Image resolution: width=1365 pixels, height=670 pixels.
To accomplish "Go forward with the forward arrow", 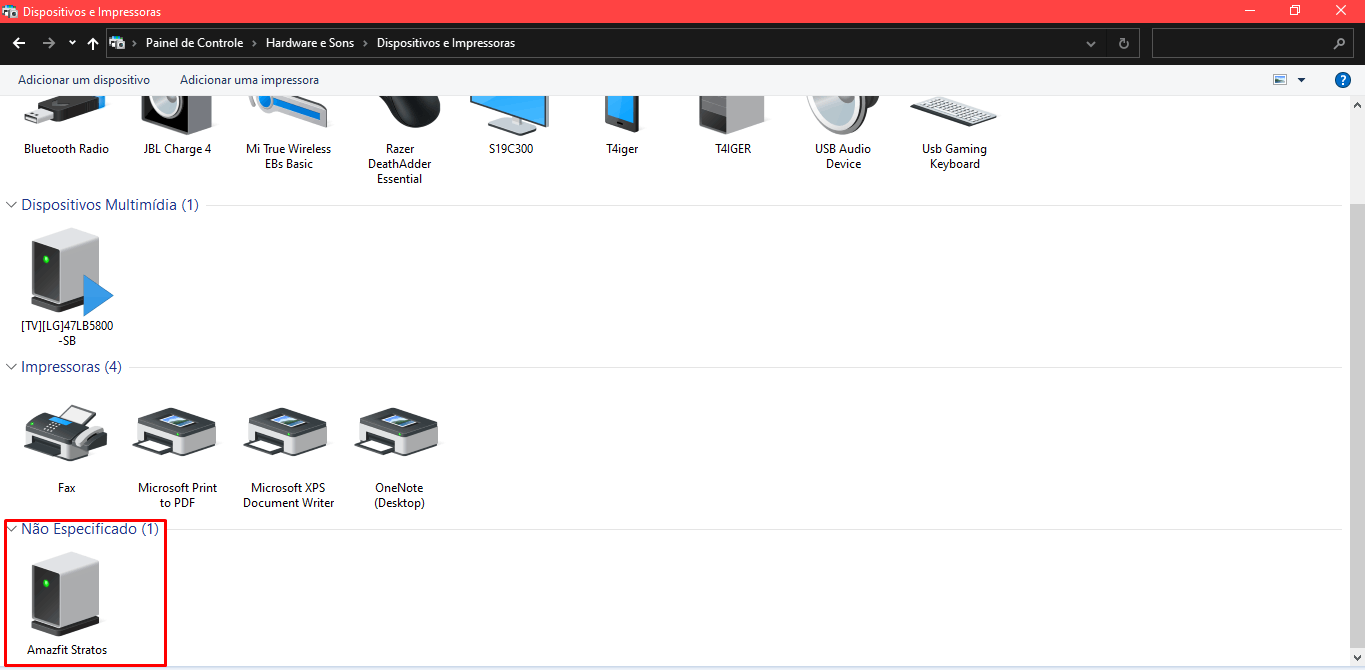I will [48, 43].
